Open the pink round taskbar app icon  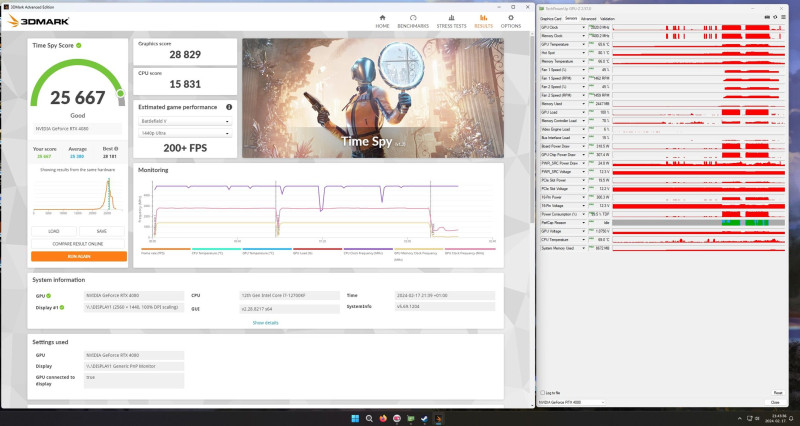tap(396, 419)
